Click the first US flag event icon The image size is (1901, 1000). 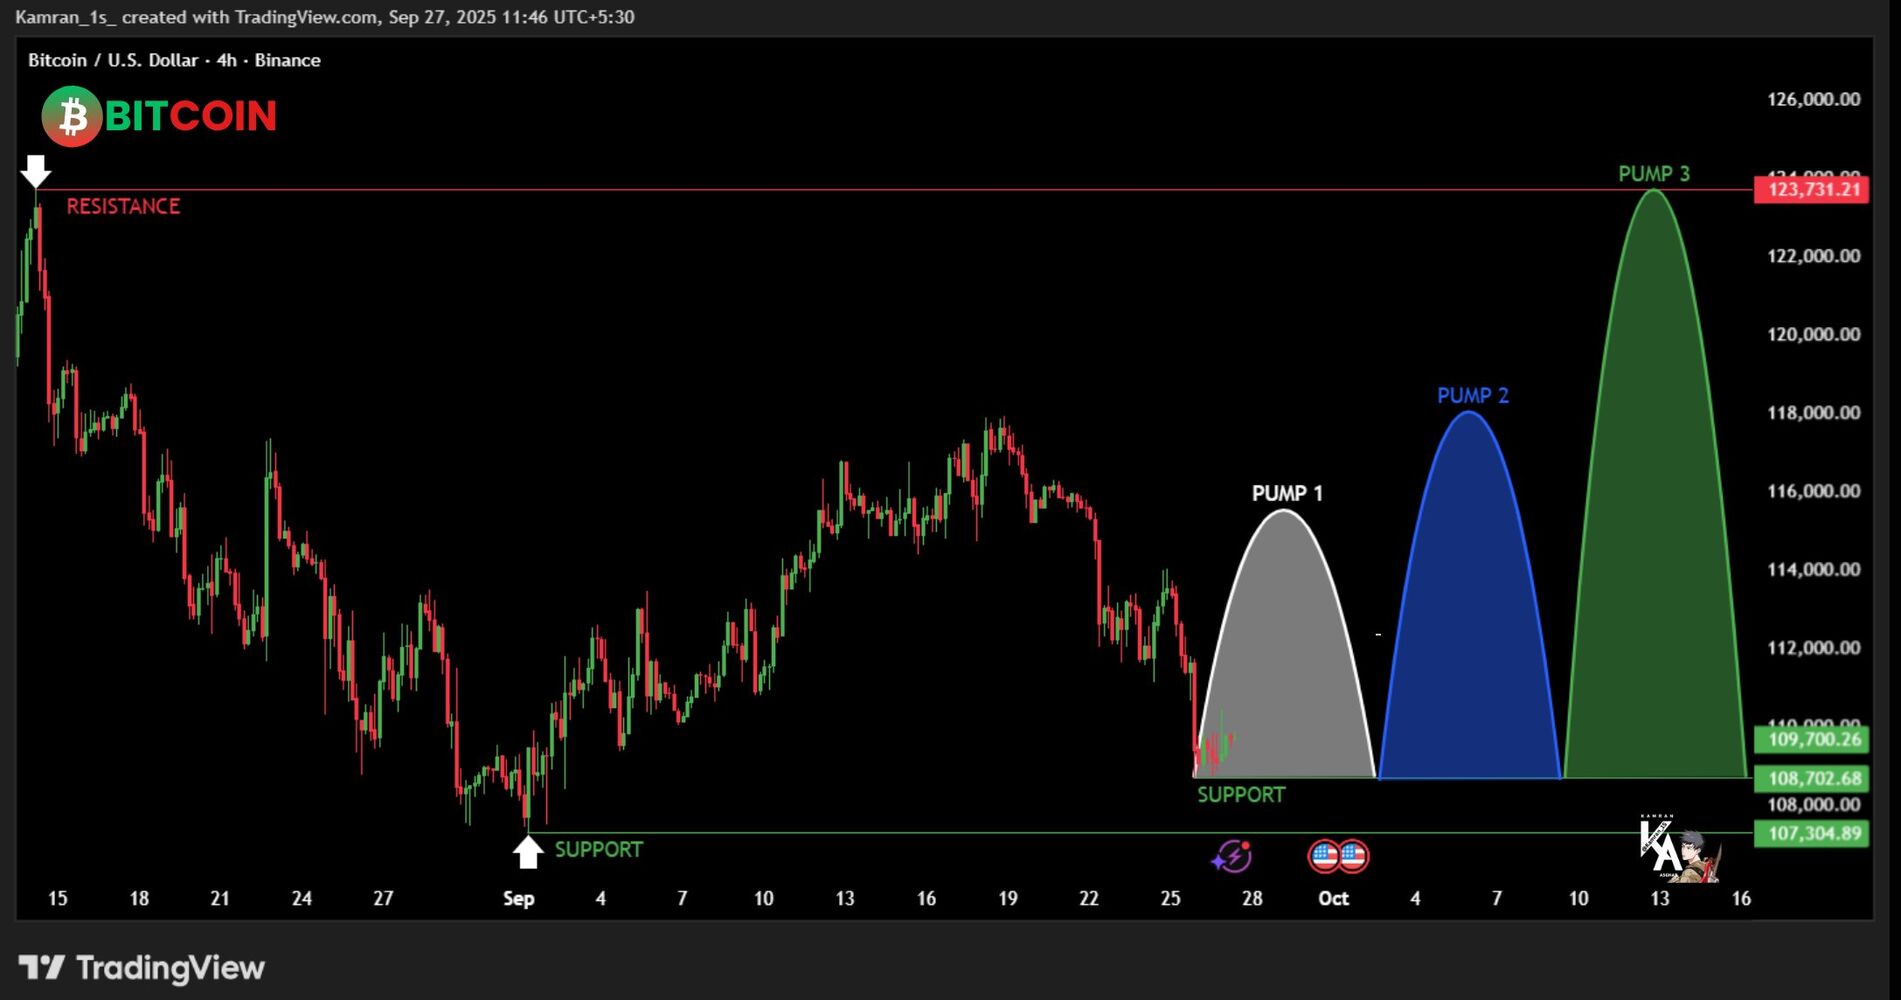pyautogui.click(x=1324, y=856)
